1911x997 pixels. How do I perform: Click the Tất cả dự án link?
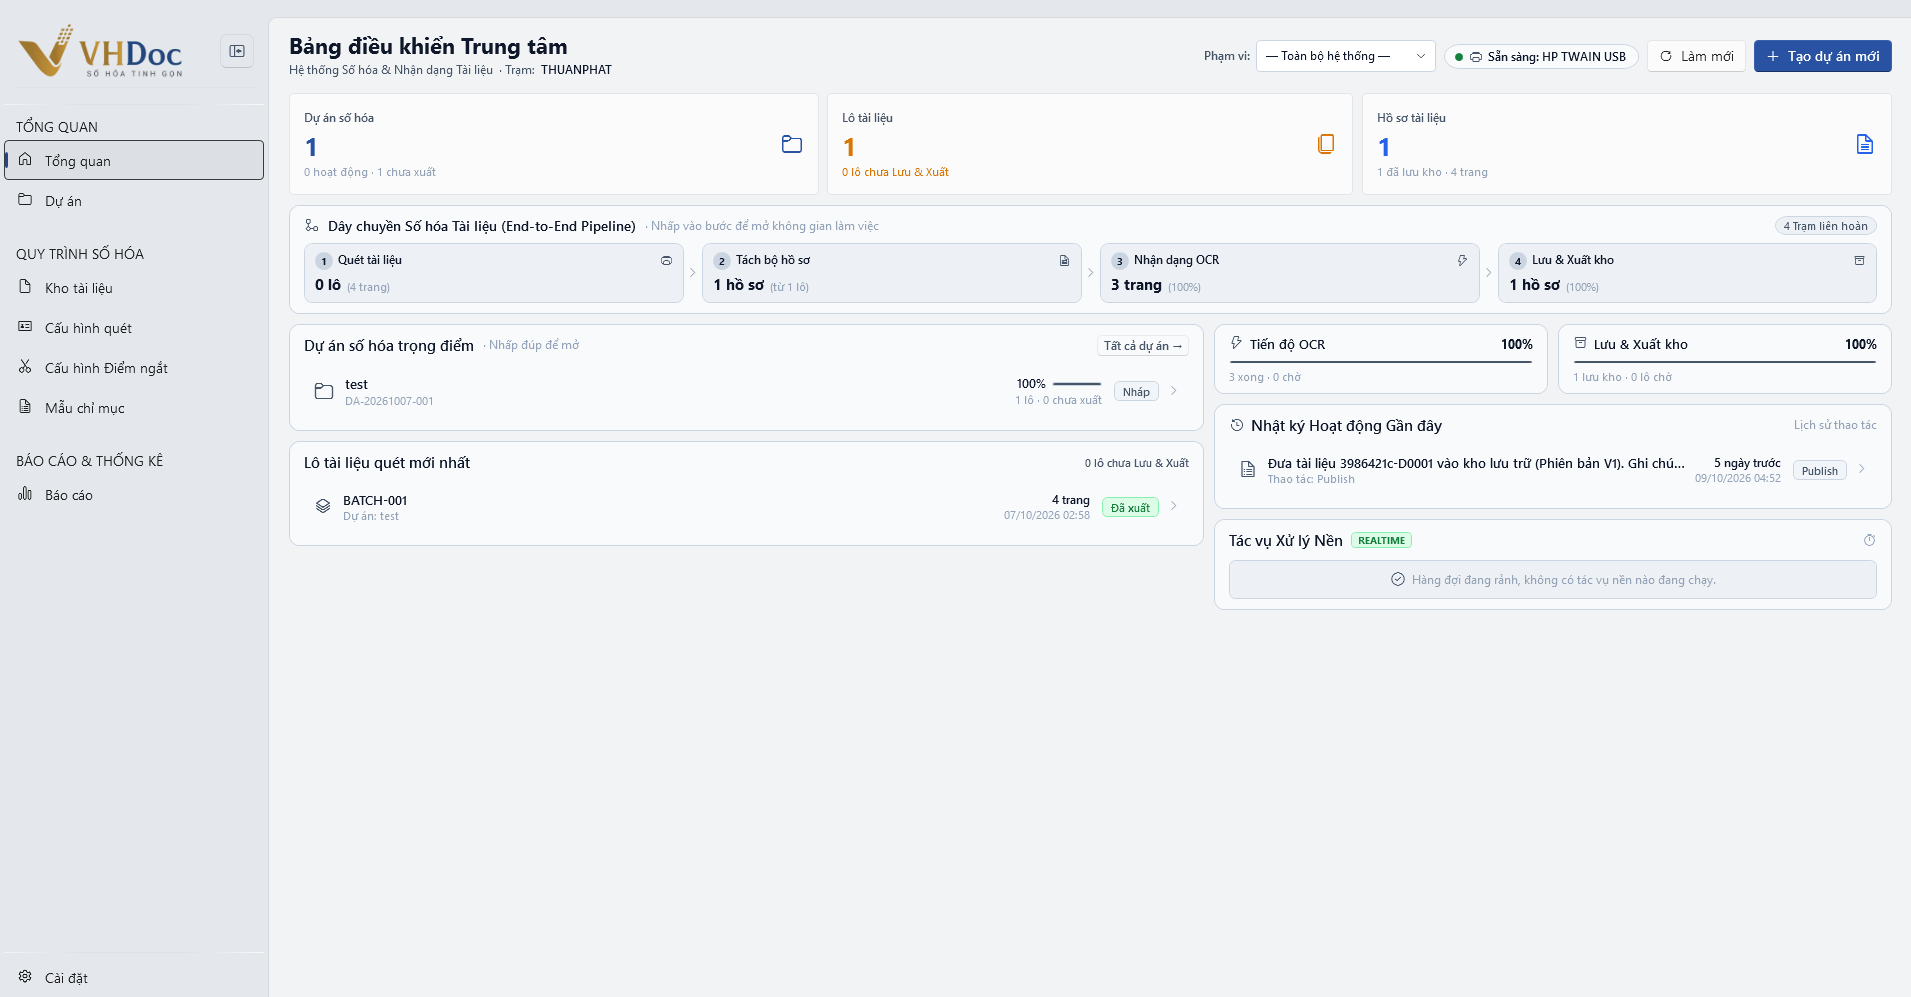[x=1143, y=346]
